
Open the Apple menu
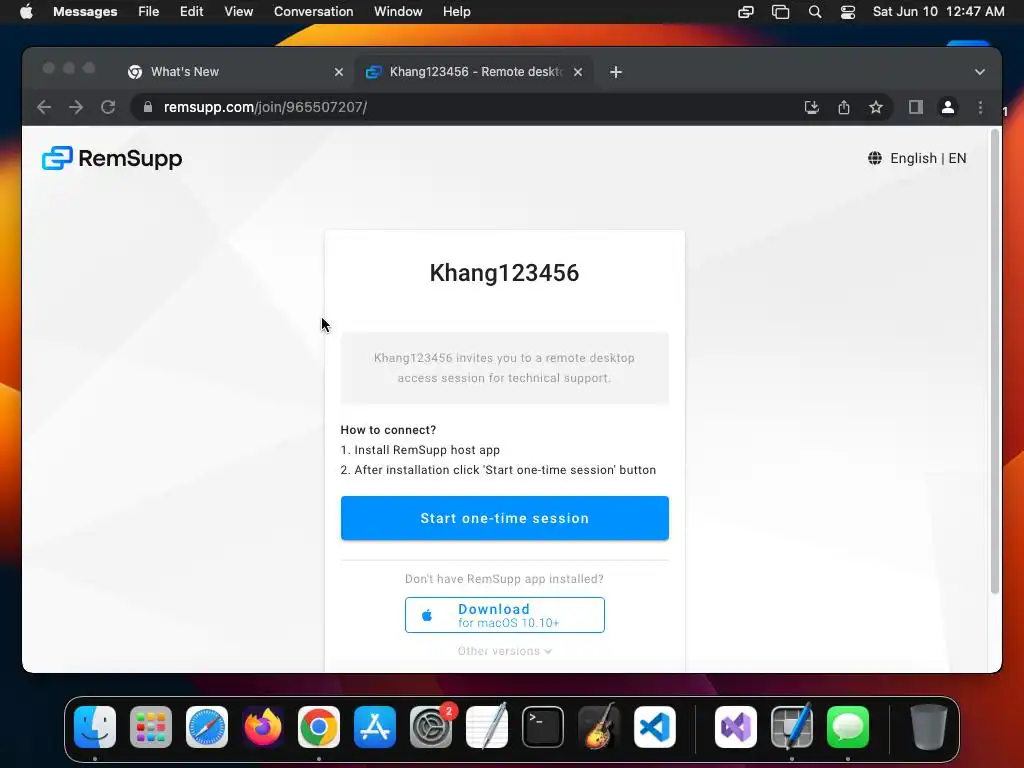pos(26,12)
